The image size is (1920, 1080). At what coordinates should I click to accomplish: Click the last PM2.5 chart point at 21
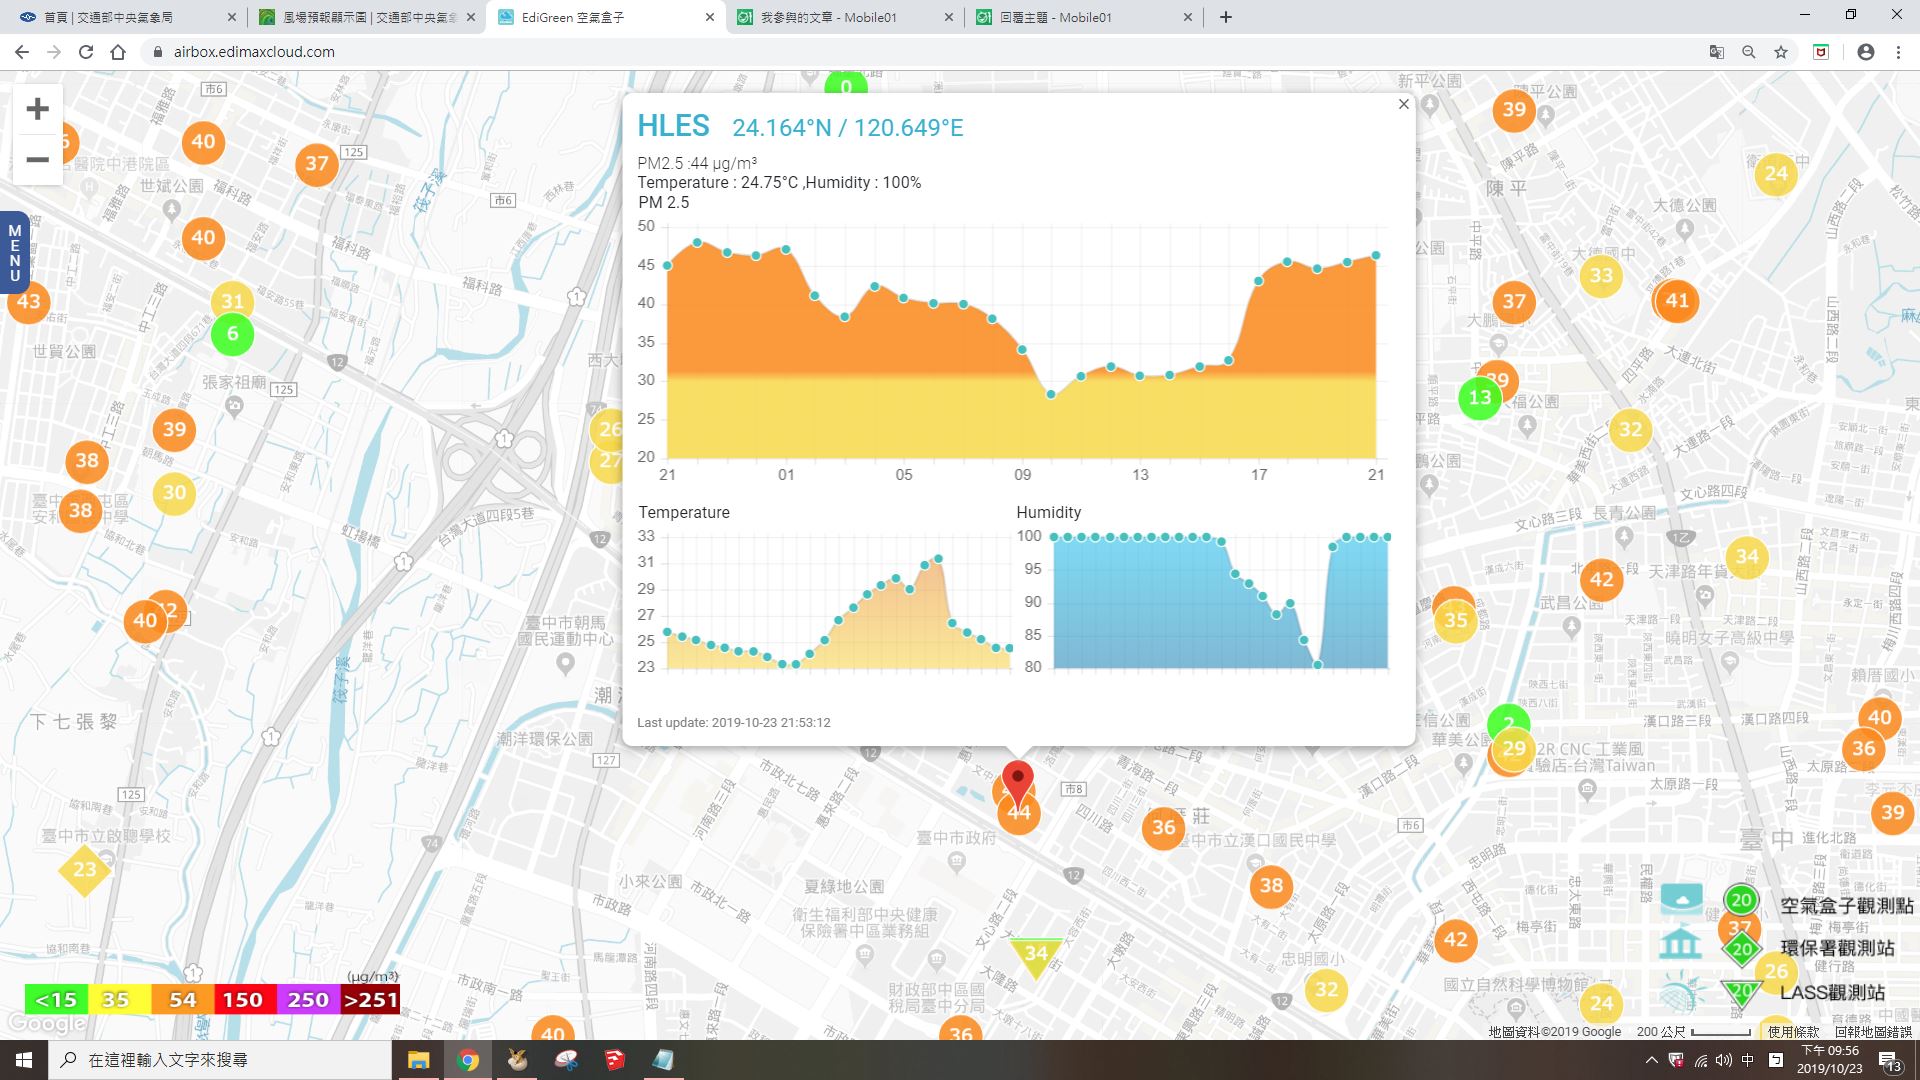point(1376,256)
